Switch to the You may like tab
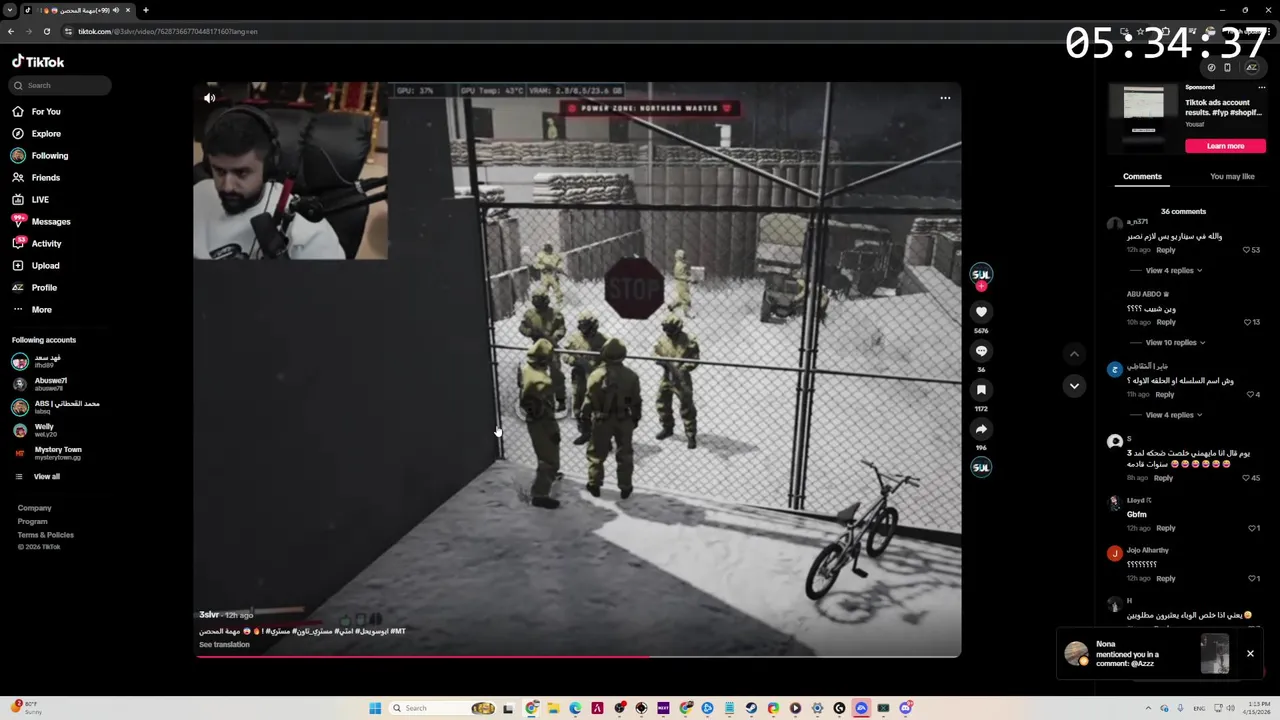Viewport: 1280px width, 720px height. [1232, 176]
